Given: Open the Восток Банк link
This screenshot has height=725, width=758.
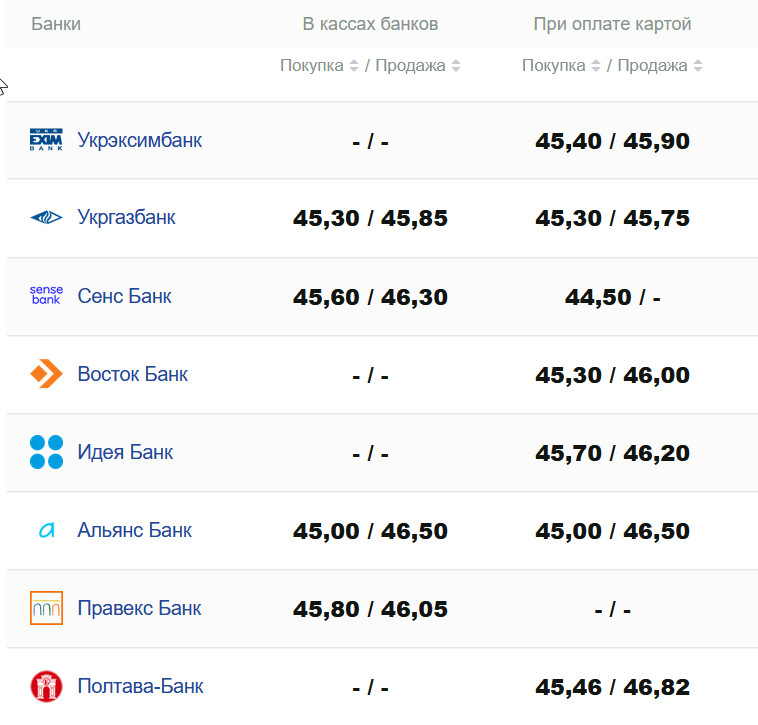Looking at the screenshot, I should coord(132,374).
